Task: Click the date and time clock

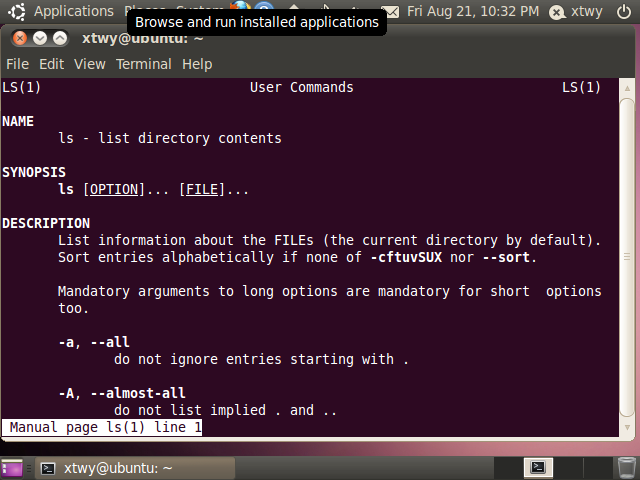Action: pyautogui.click(x=473, y=11)
